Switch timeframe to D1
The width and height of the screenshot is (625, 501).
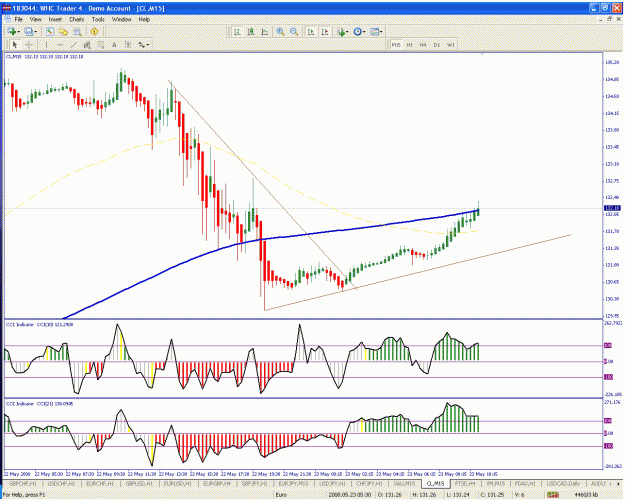437,45
